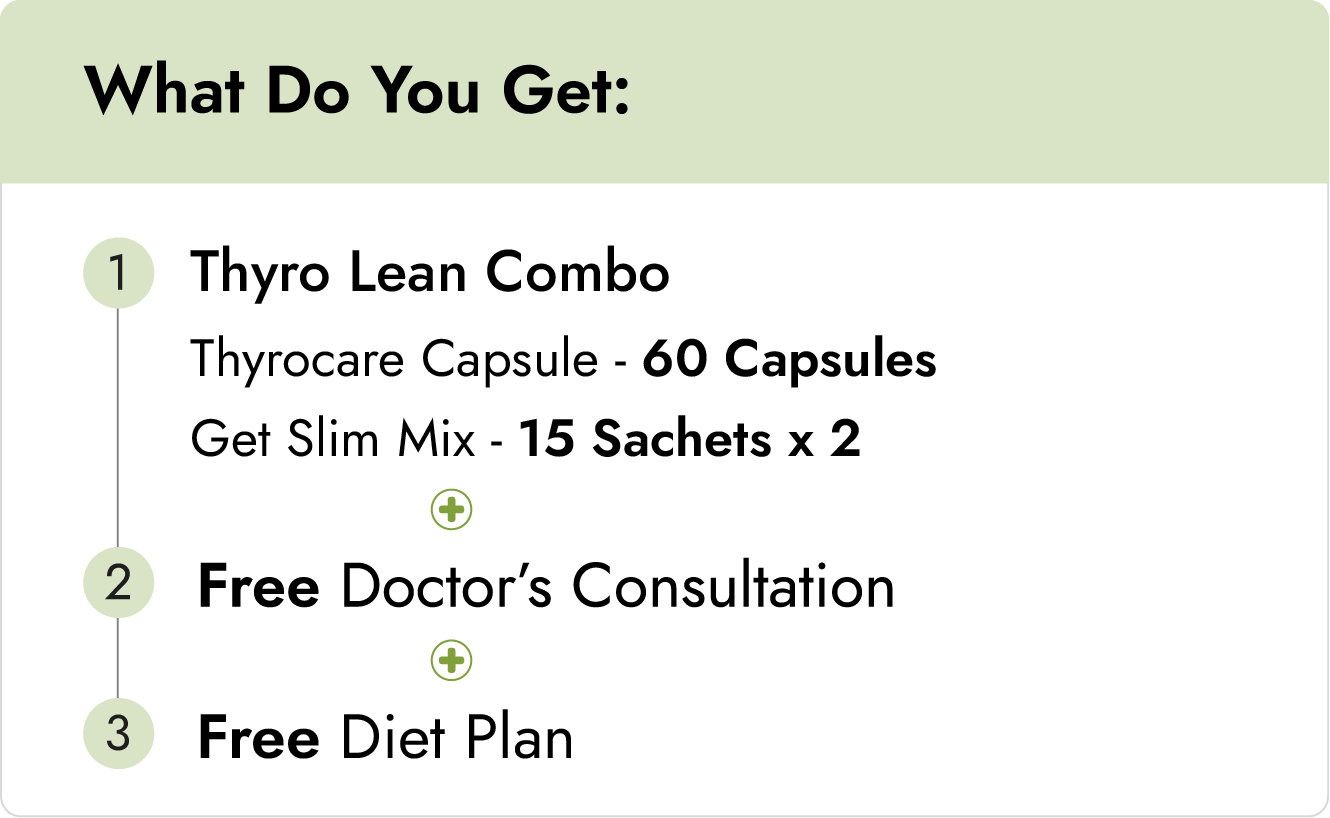1330x818 pixels.
Task: Click the connector line between steps 2 and 3
Action: [118, 658]
